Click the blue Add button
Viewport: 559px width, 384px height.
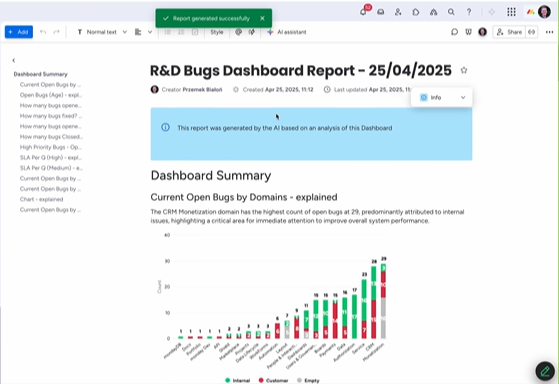click(19, 32)
